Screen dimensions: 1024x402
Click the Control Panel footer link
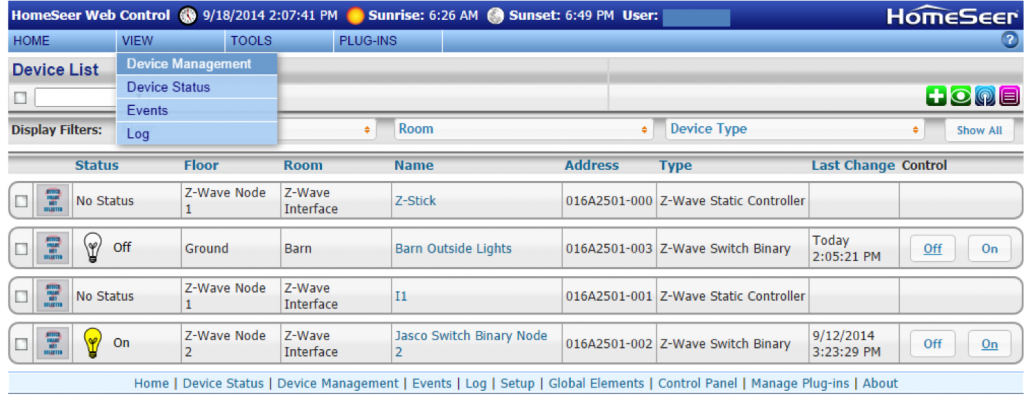[x=697, y=384]
